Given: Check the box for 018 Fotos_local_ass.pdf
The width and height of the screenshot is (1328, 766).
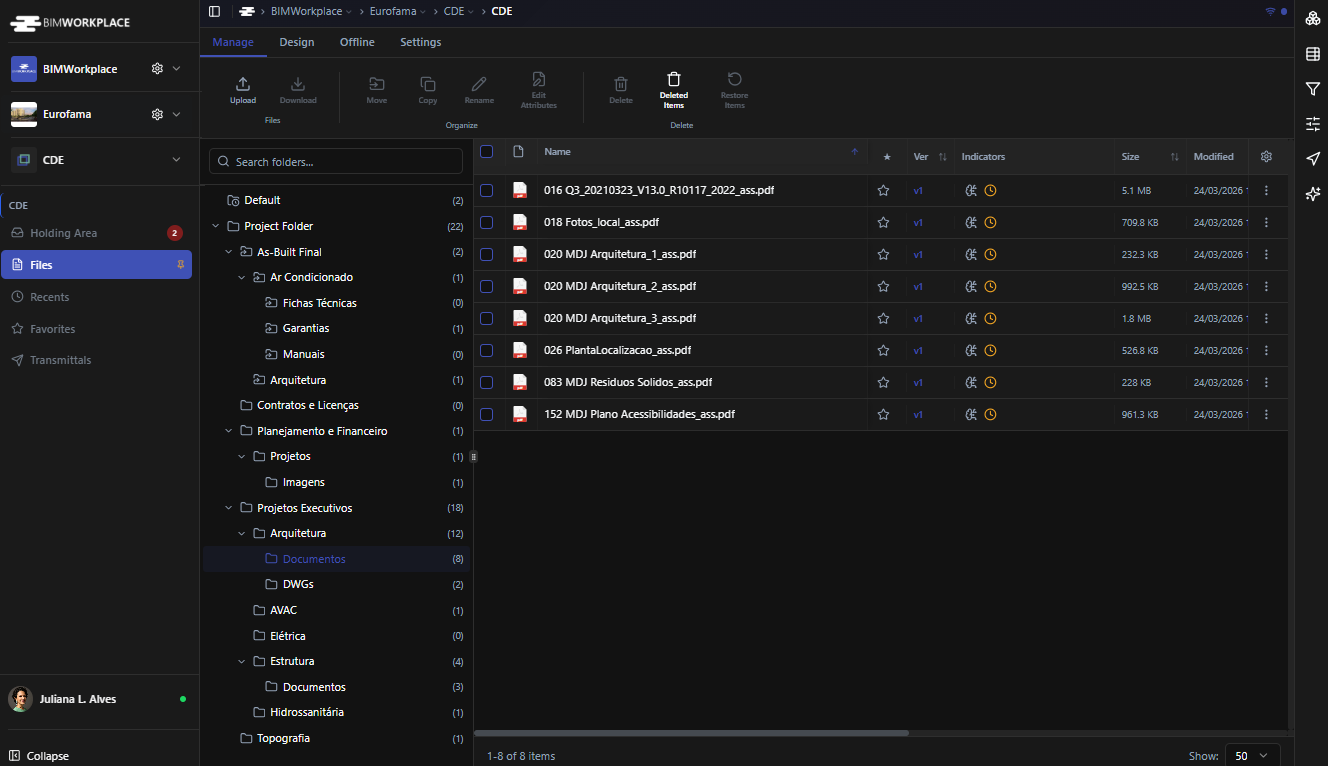Looking at the screenshot, I should 486,222.
